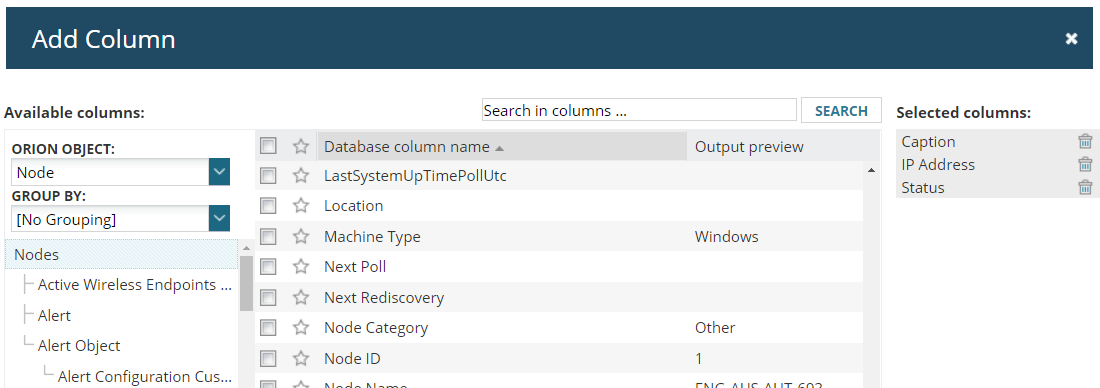Click the tree scrollbar up arrow
Image resolution: width=1100 pixels, height=388 pixels.
point(246,248)
